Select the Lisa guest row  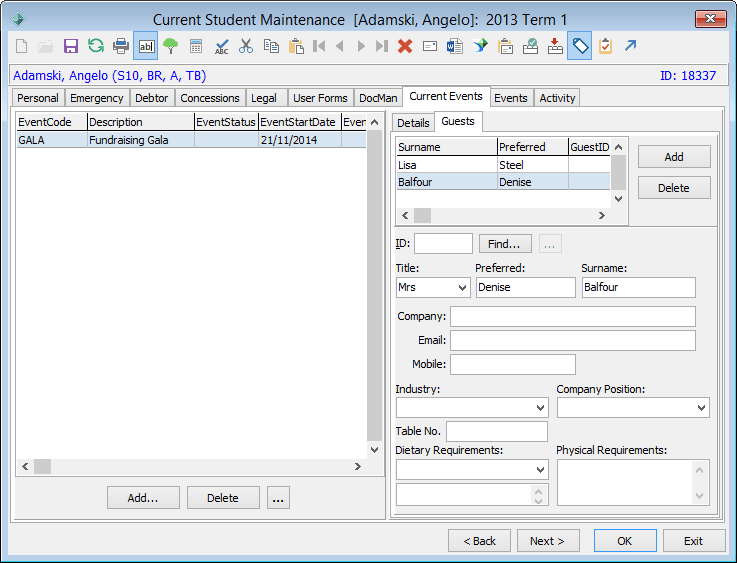coord(503,165)
